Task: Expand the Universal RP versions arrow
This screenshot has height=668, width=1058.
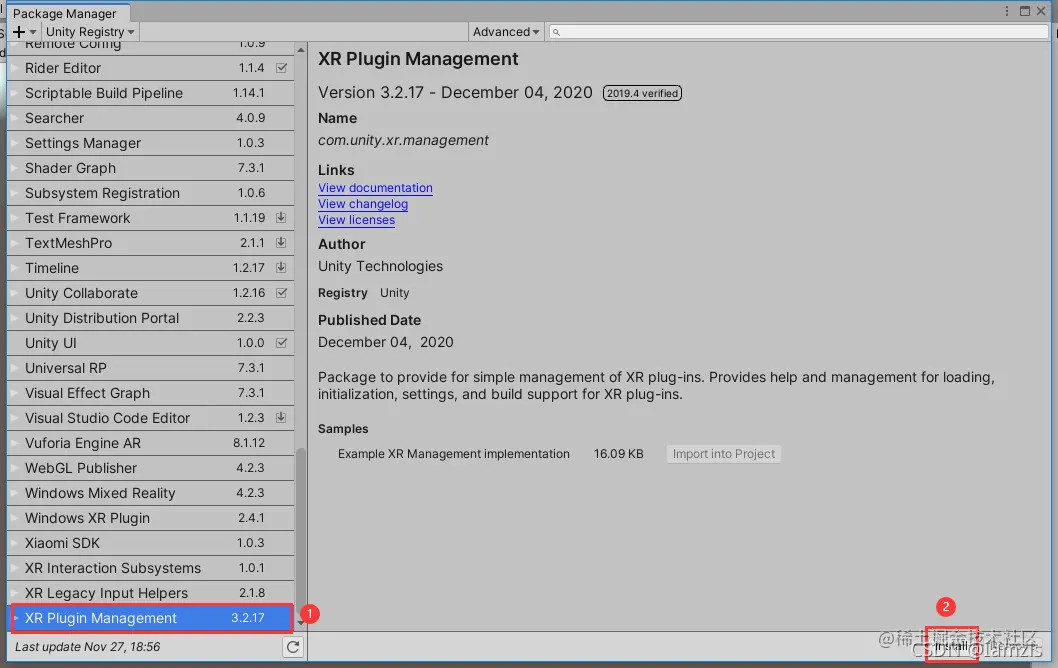Action: (14, 368)
